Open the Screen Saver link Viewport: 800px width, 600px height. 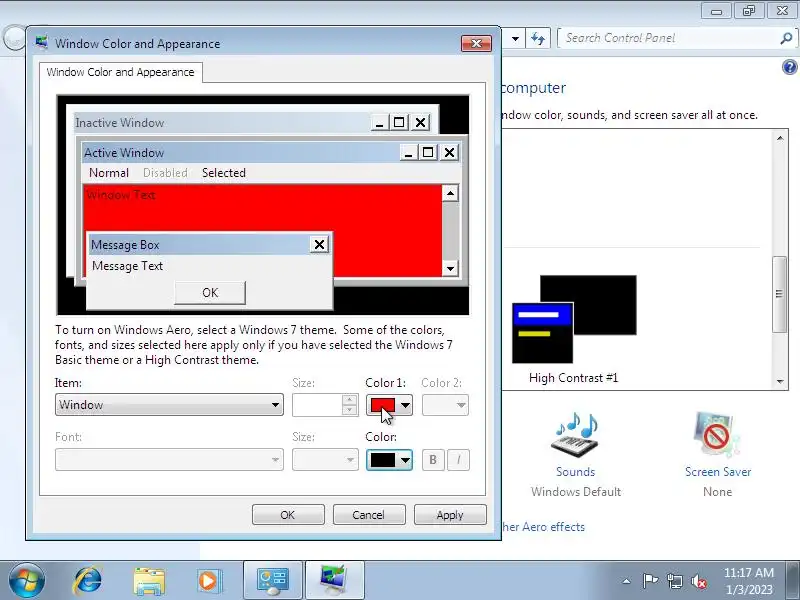pyautogui.click(x=718, y=472)
